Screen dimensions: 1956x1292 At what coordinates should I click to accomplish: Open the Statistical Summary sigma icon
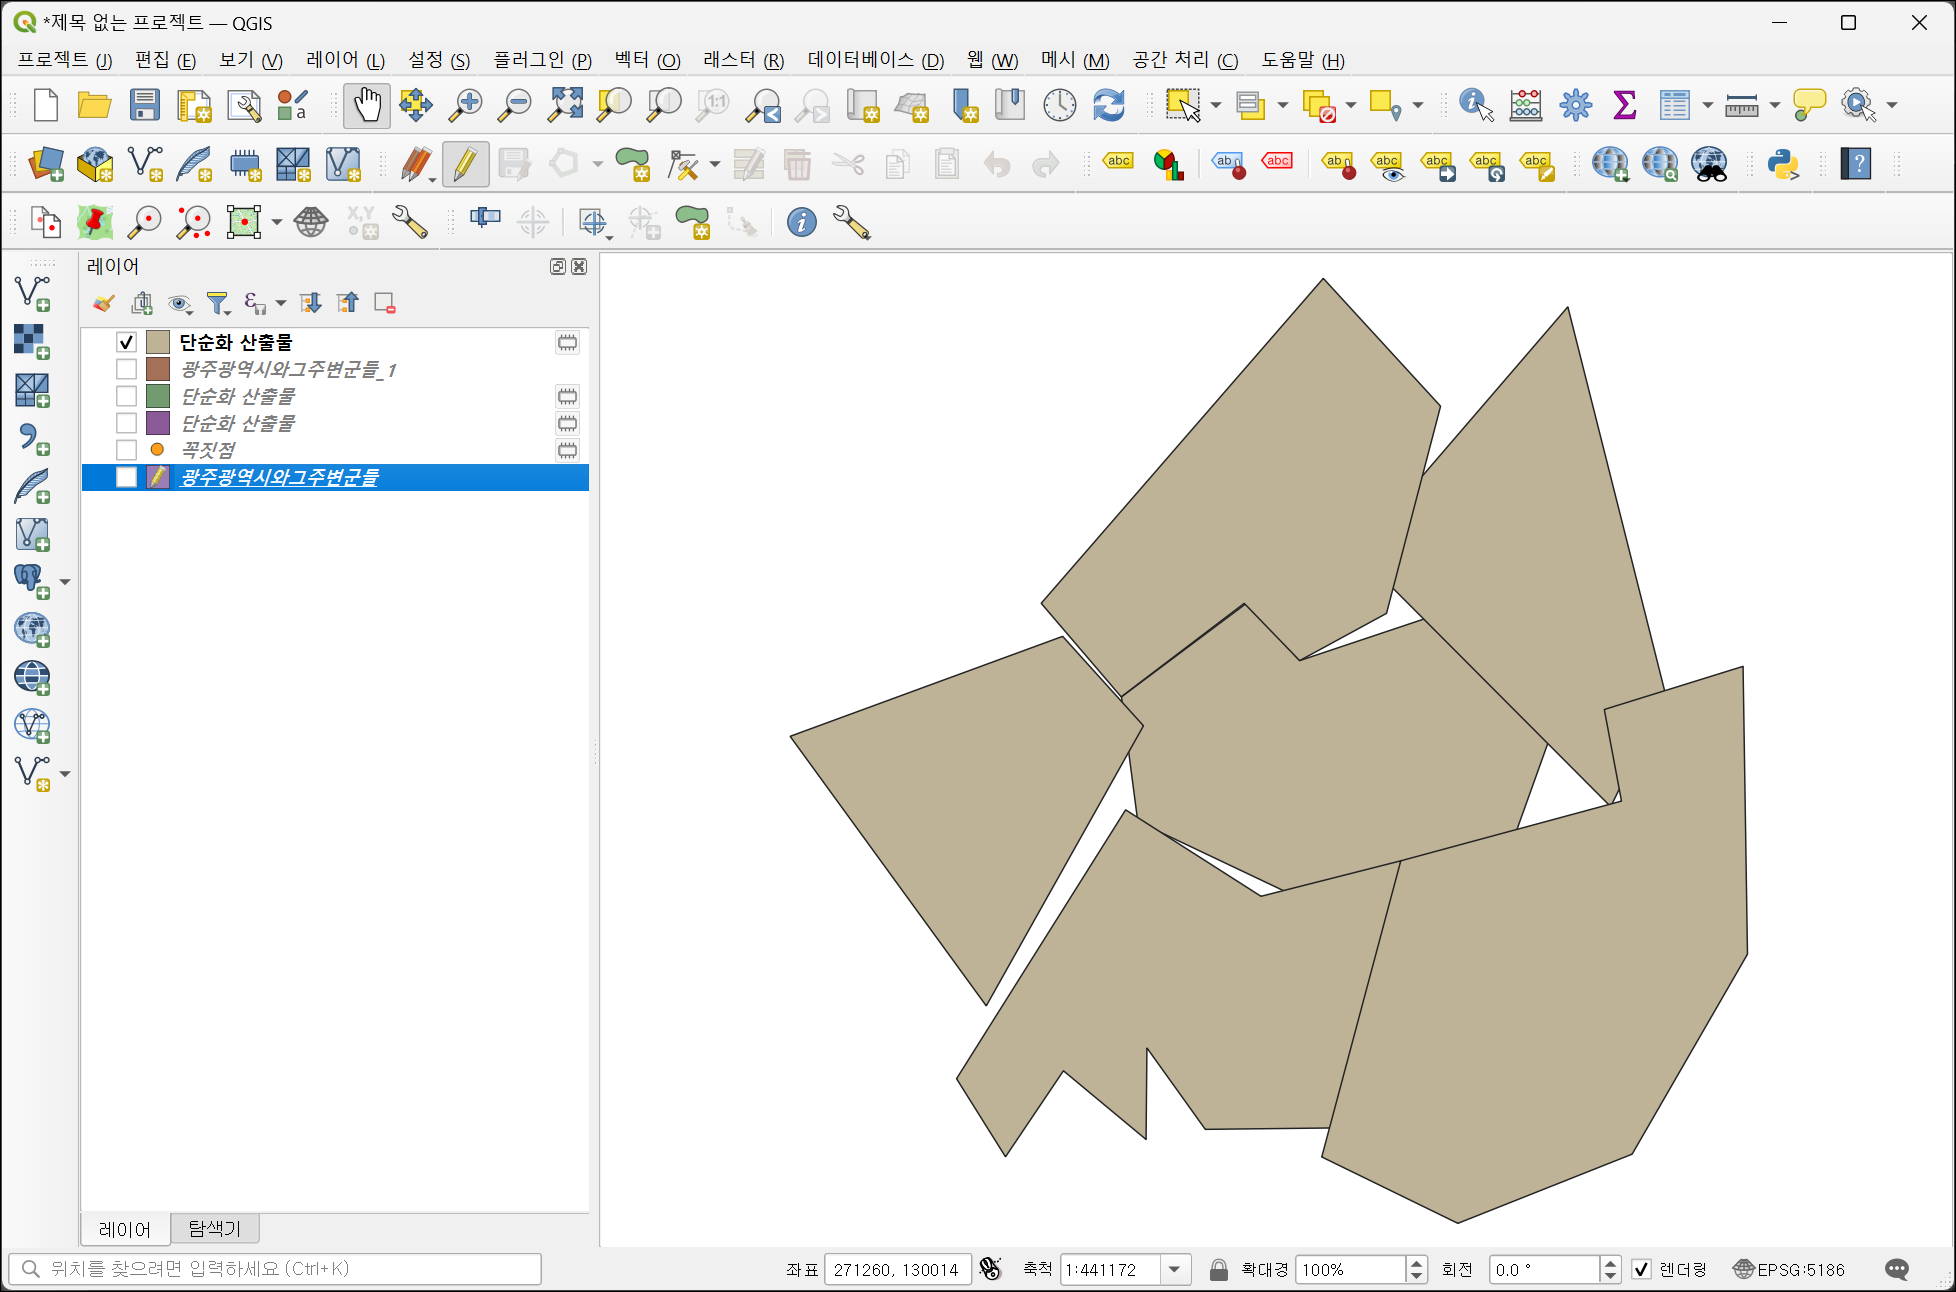pos(1625,105)
